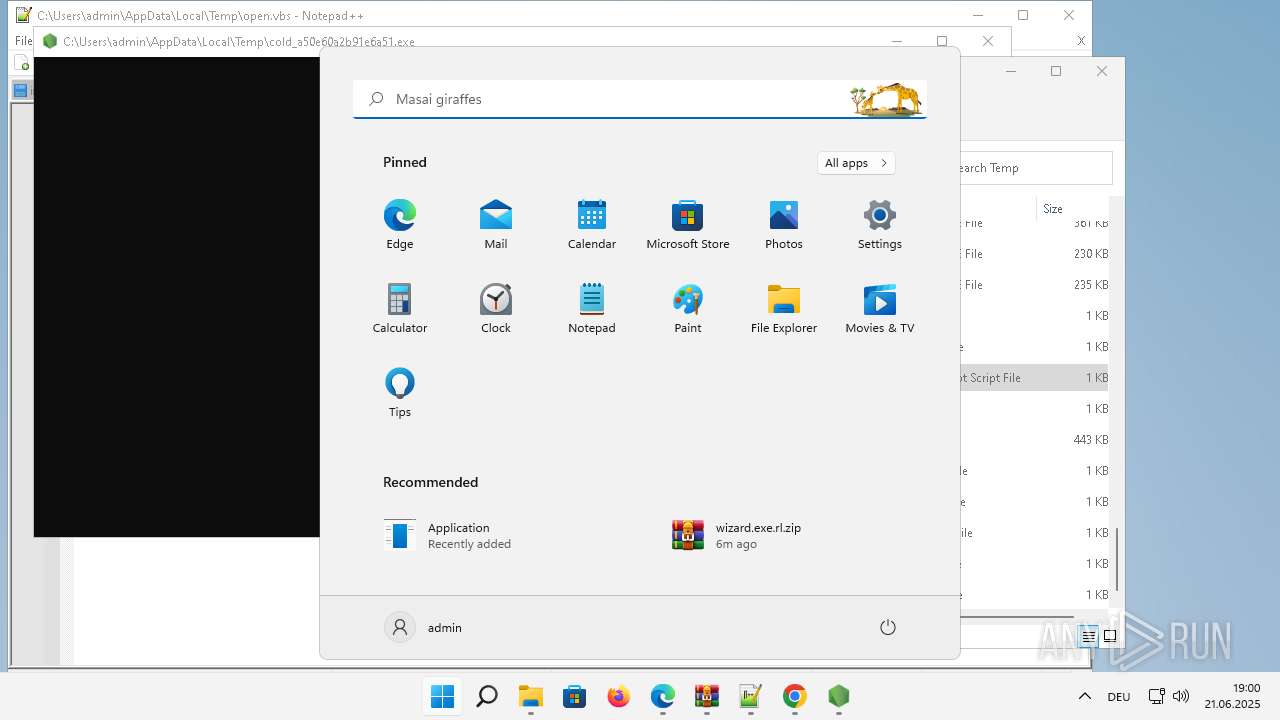Switch to Notepad++ on the taskbar

(x=751, y=696)
